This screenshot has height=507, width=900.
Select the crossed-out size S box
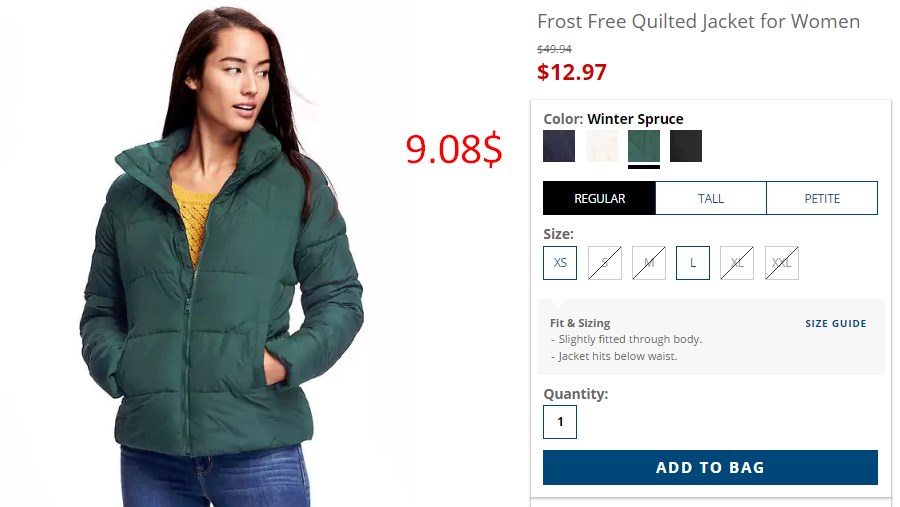coord(604,263)
